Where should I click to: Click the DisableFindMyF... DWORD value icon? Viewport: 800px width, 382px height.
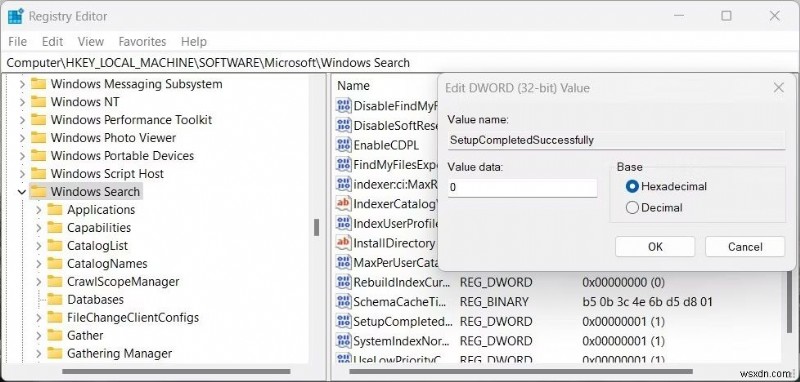click(344, 106)
